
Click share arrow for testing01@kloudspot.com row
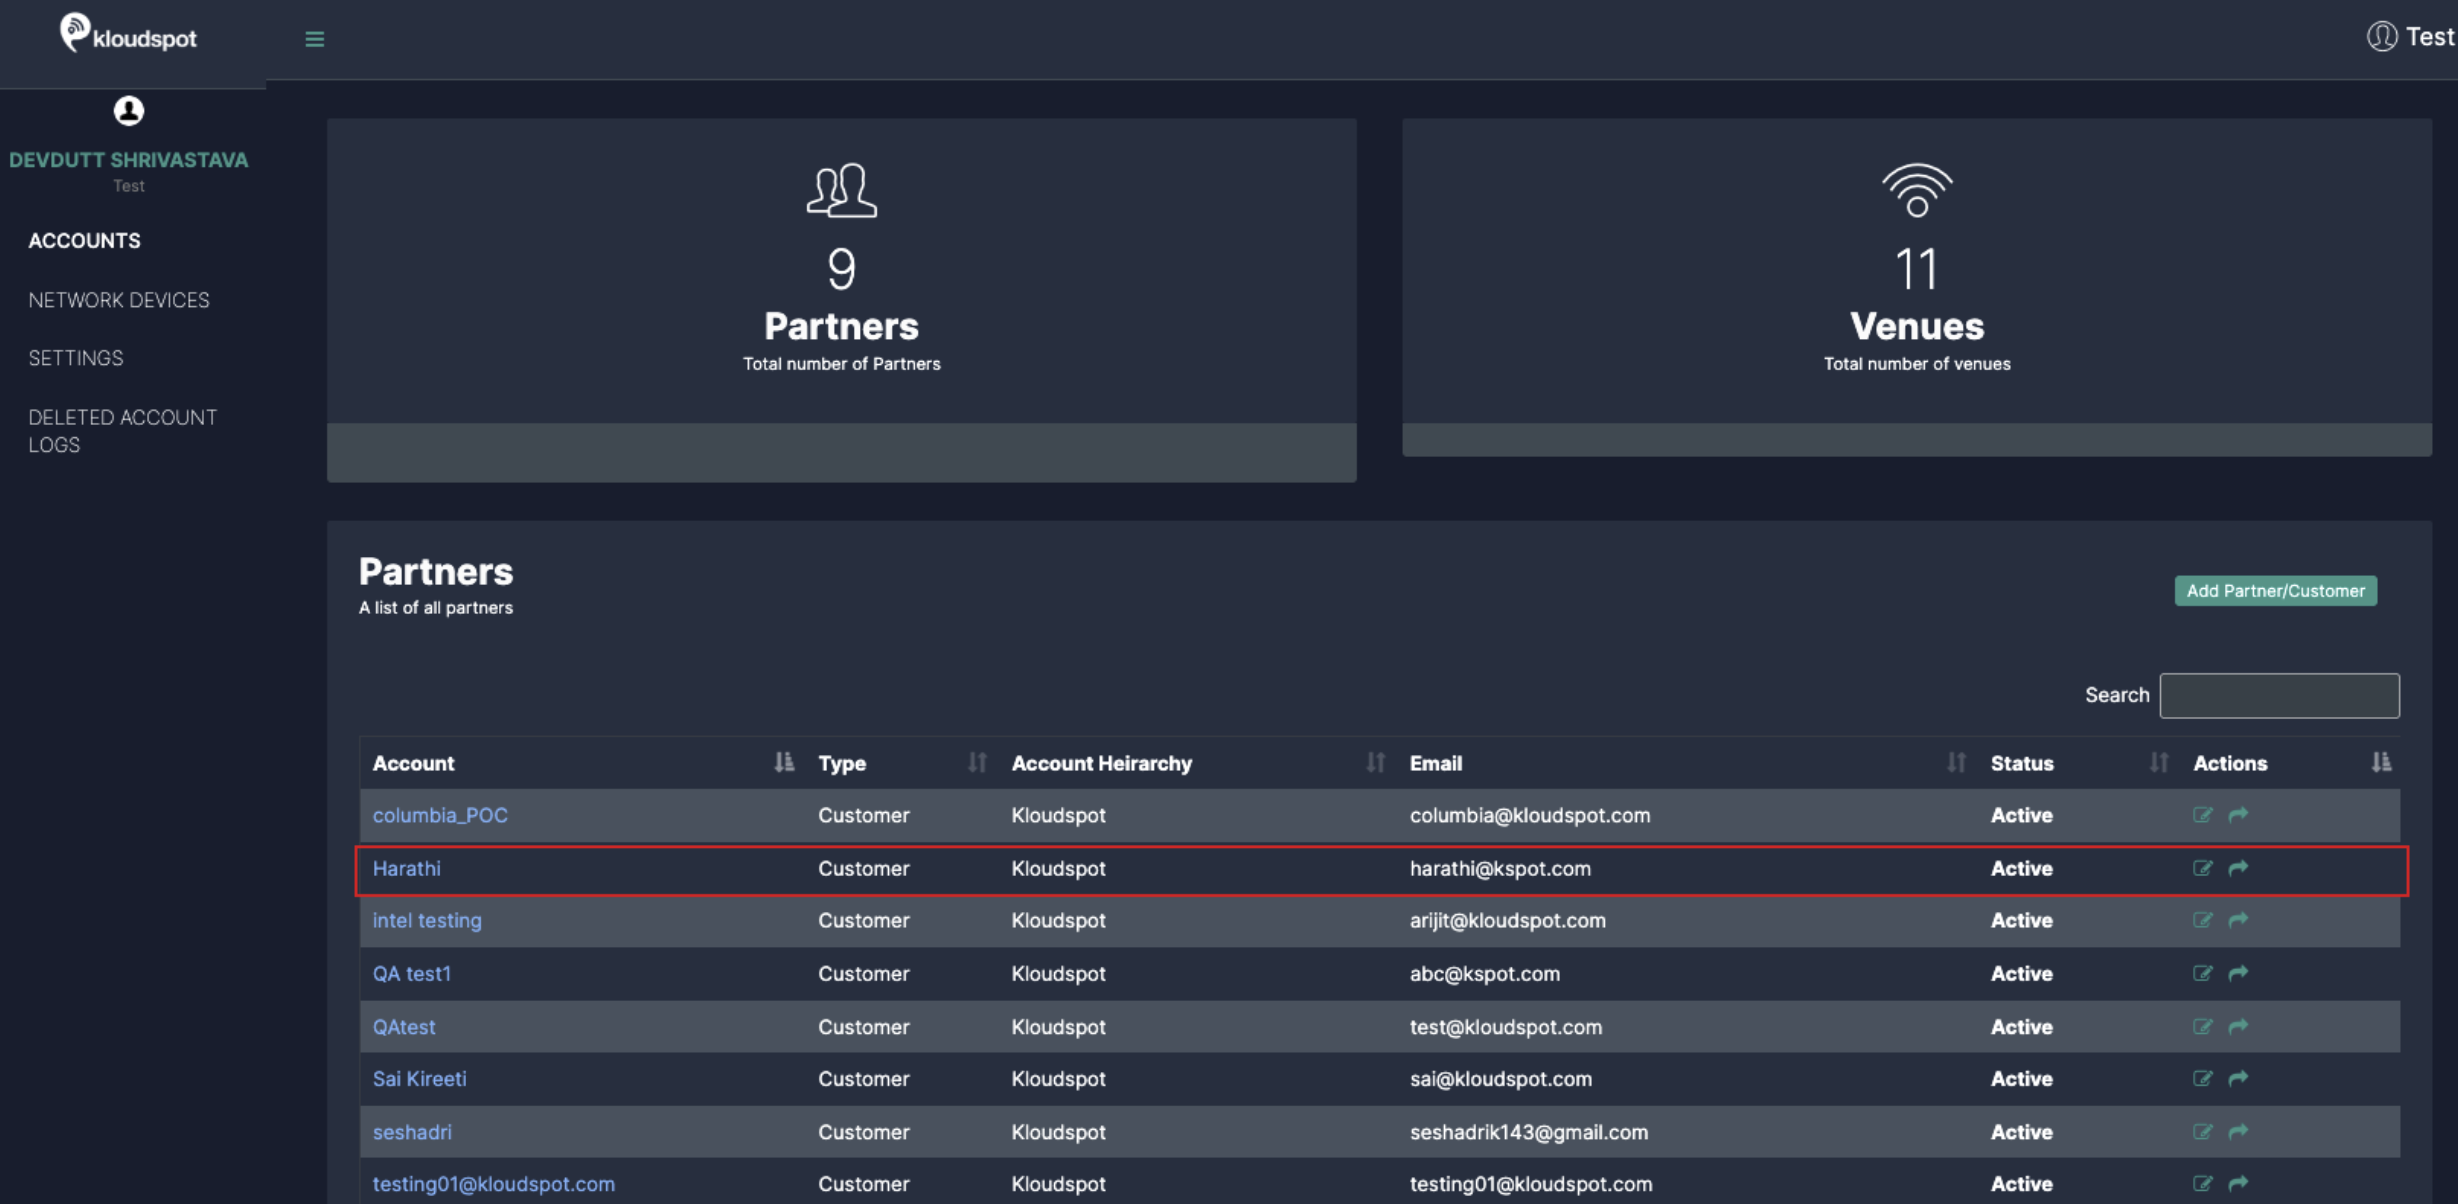(2238, 1184)
